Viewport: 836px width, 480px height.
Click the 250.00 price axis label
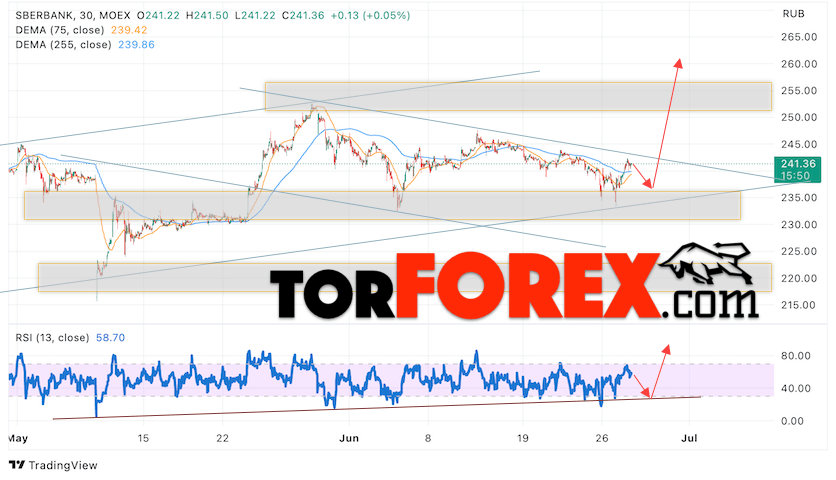pyautogui.click(x=799, y=117)
